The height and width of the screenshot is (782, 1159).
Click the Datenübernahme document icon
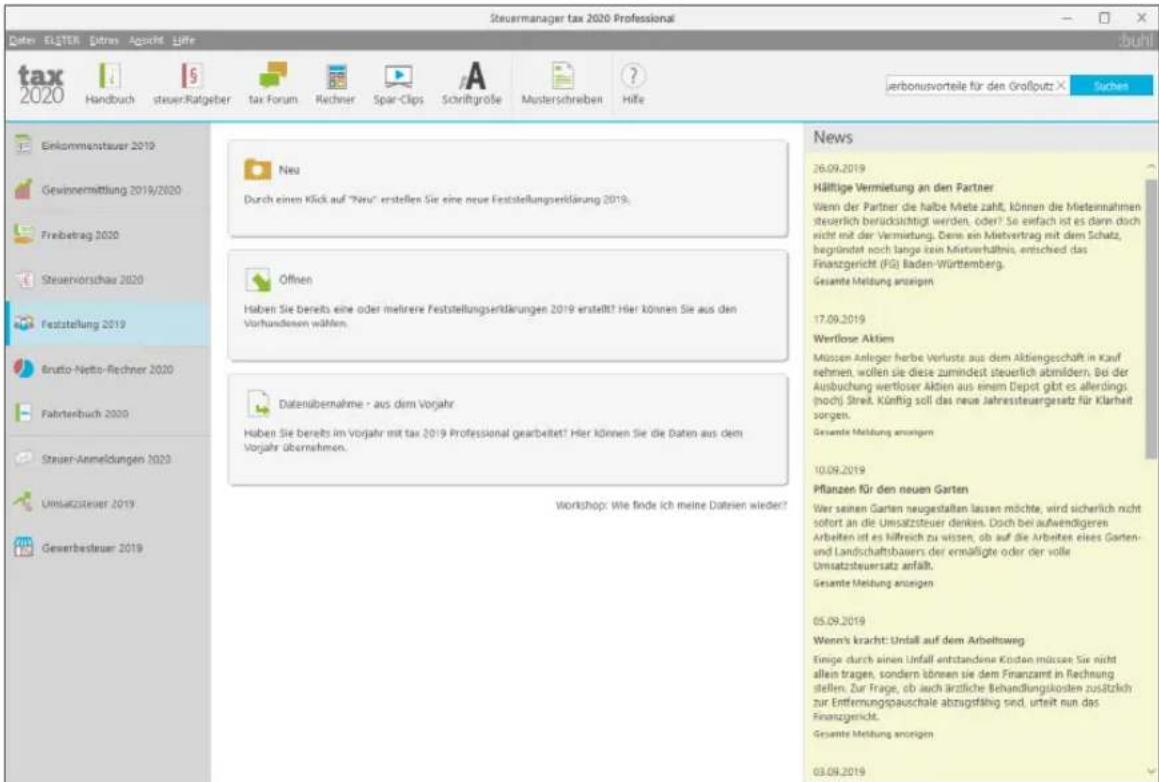tap(258, 404)
